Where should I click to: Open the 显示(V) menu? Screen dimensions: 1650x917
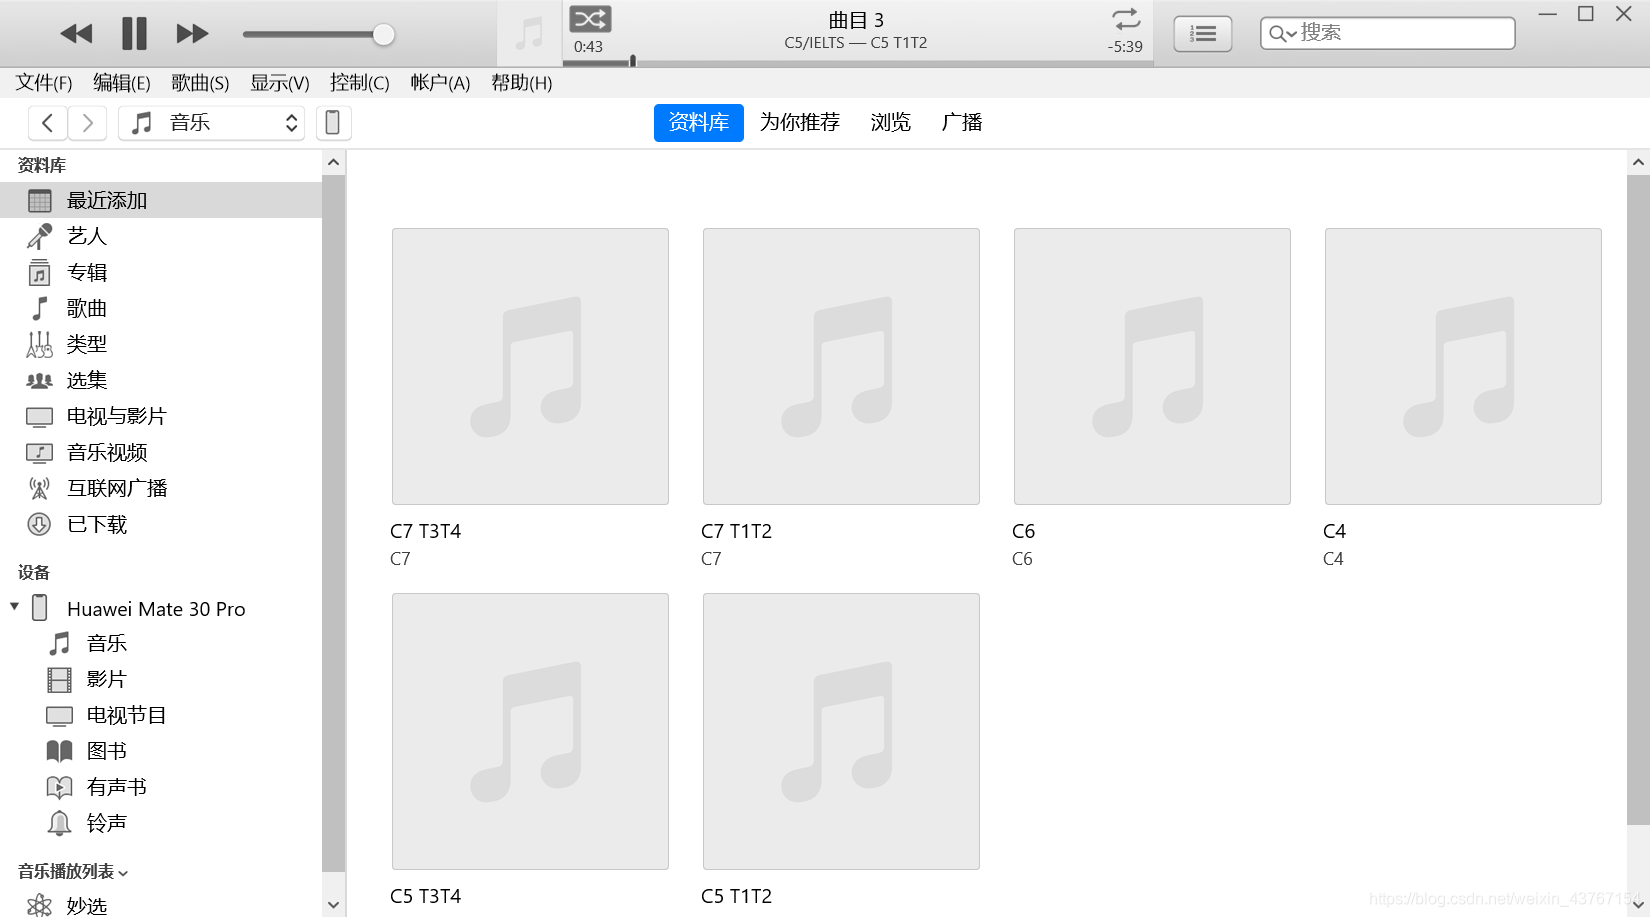click(279, 83)
